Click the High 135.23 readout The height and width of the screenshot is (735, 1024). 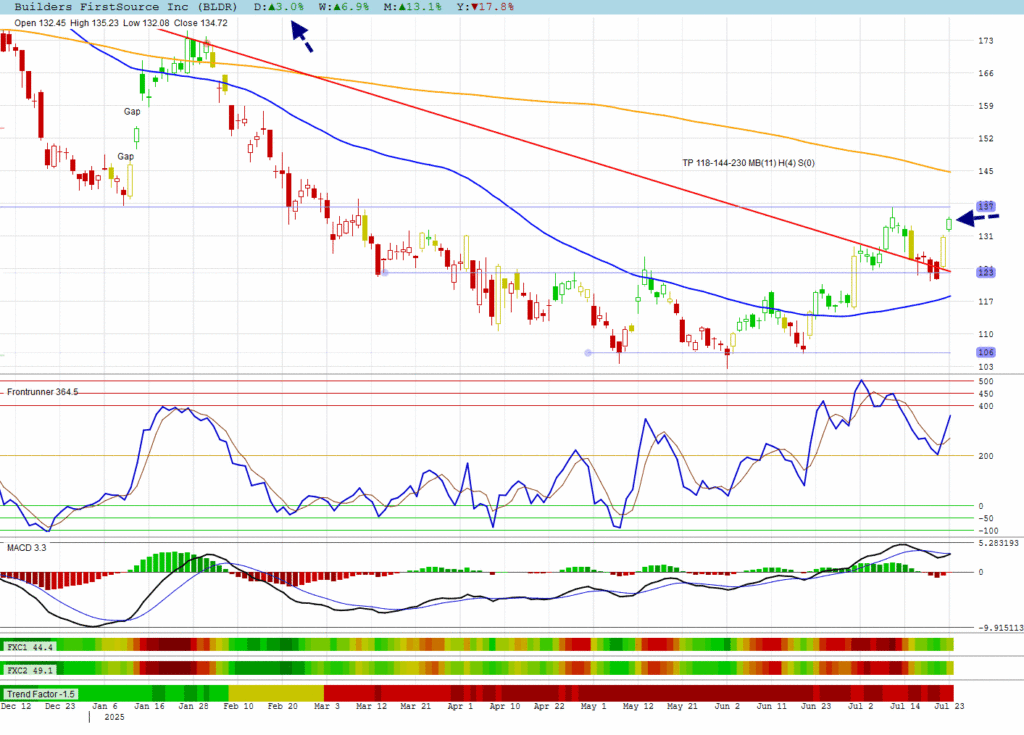[94, 23]
